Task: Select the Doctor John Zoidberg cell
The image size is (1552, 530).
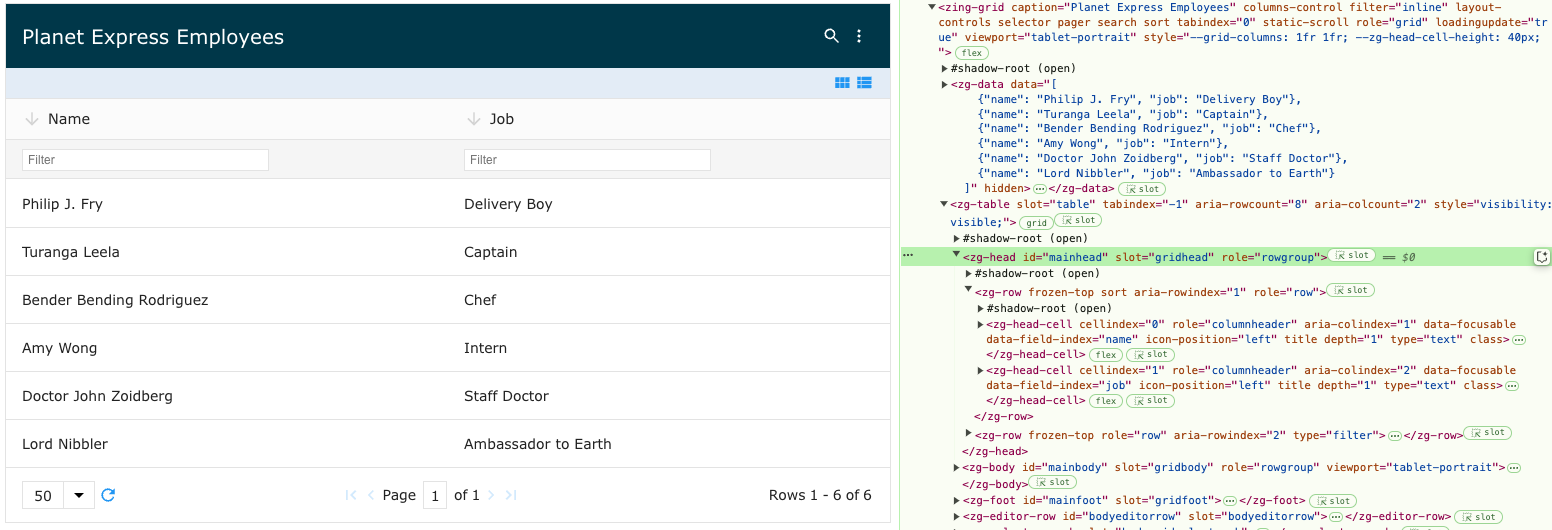Action: coord(227,396)
